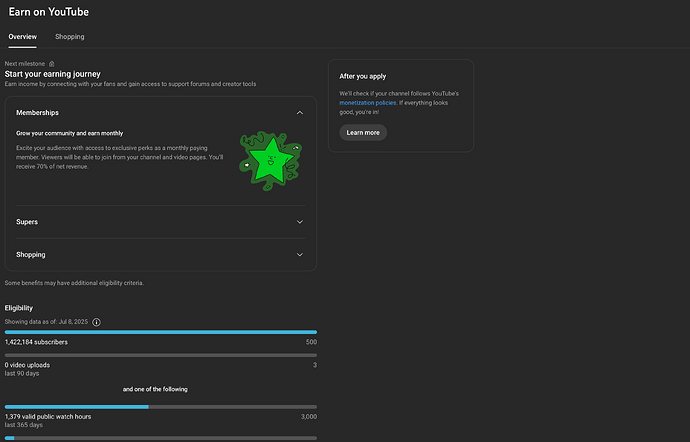This screenshot has height=442, width=690.
Task: Click 'and one of the following' text
Action: 155,389
